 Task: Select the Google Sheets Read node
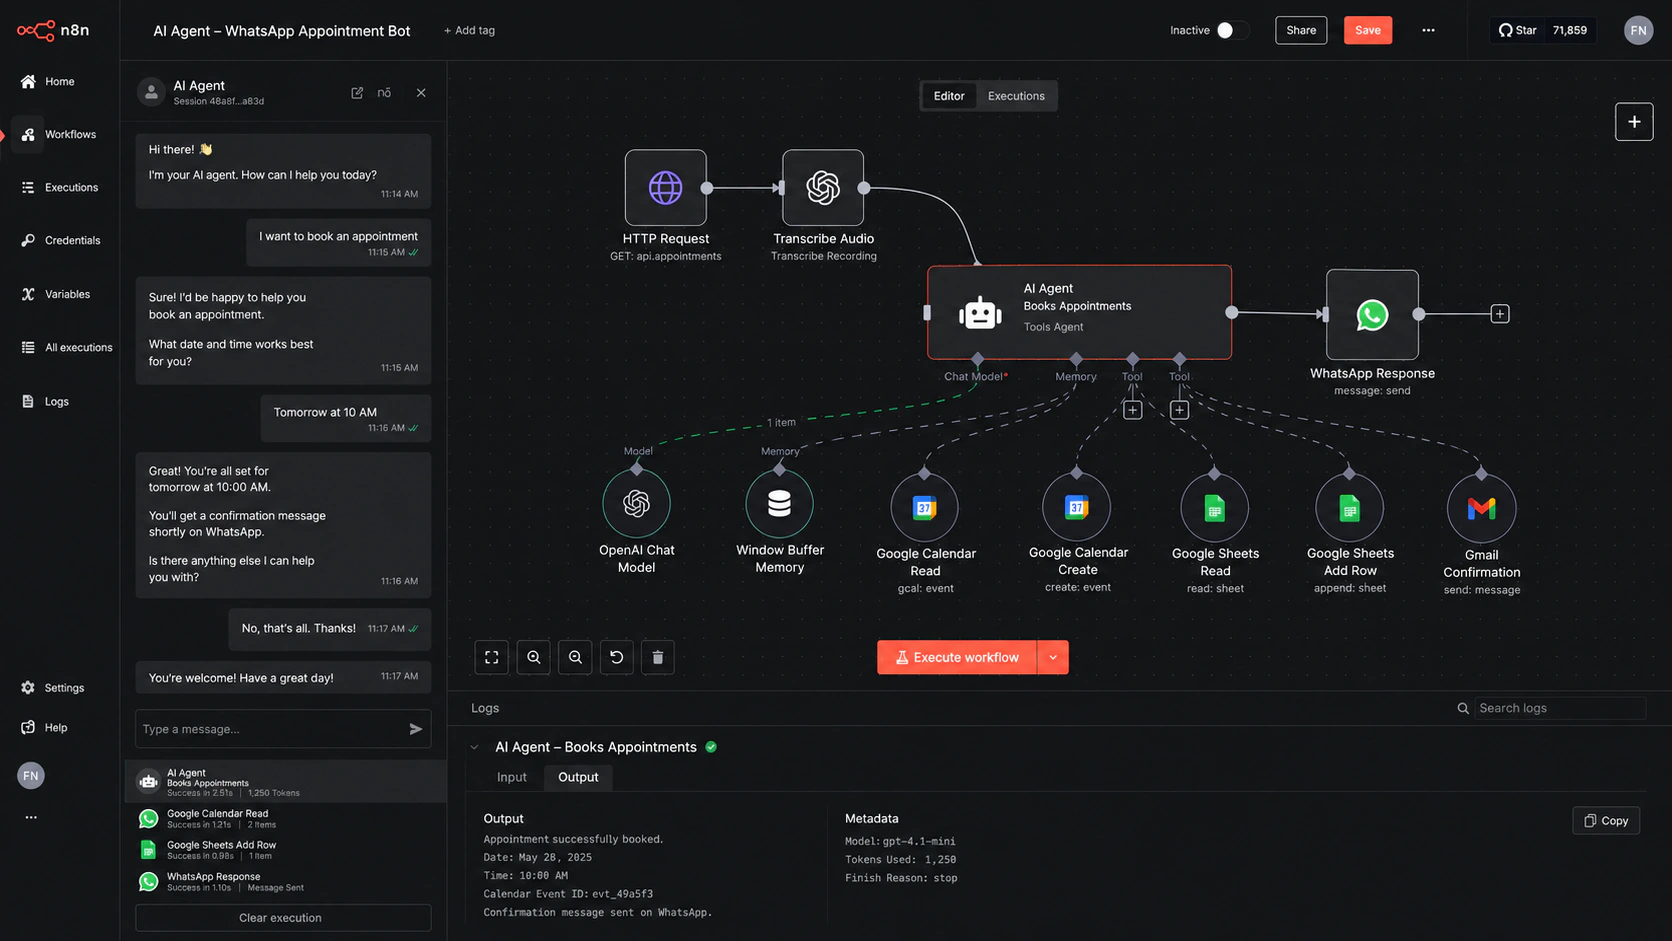[x=1214, y=508]
